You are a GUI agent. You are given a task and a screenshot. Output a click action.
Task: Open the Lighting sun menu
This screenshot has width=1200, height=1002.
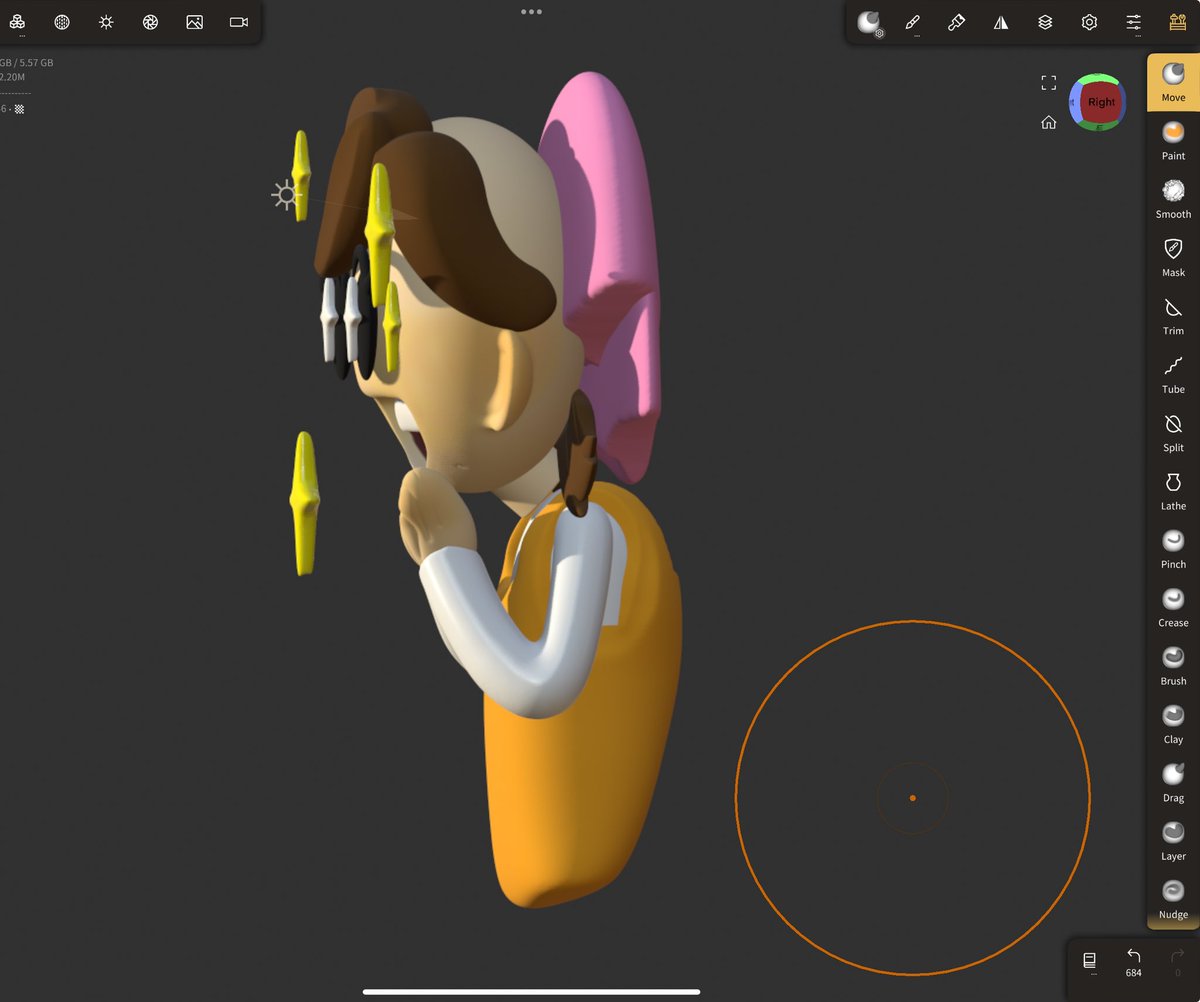[106, 22]
